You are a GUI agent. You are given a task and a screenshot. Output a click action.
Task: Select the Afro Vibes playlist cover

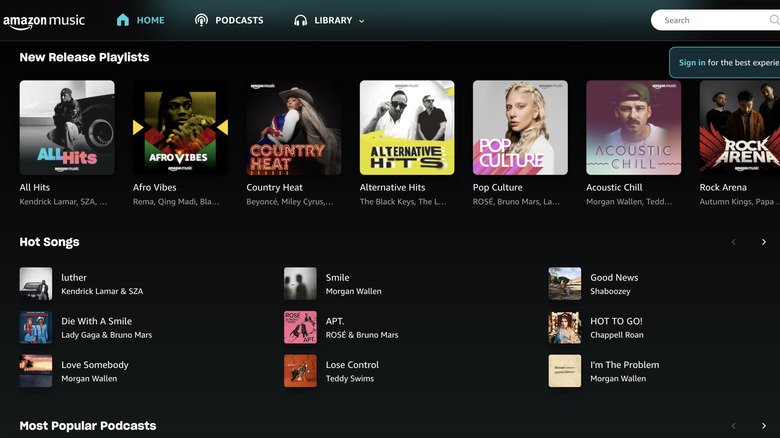(180, 128)
